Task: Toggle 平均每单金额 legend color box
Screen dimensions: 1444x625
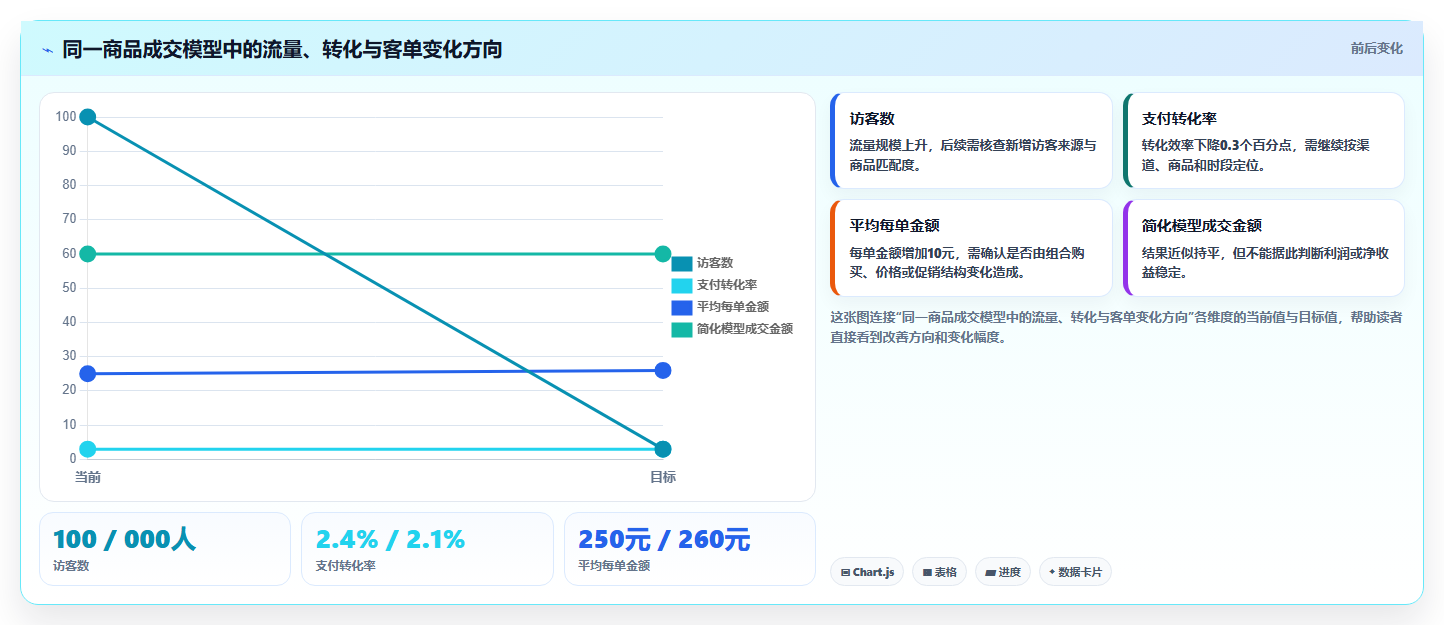Action: coord(682,307)
